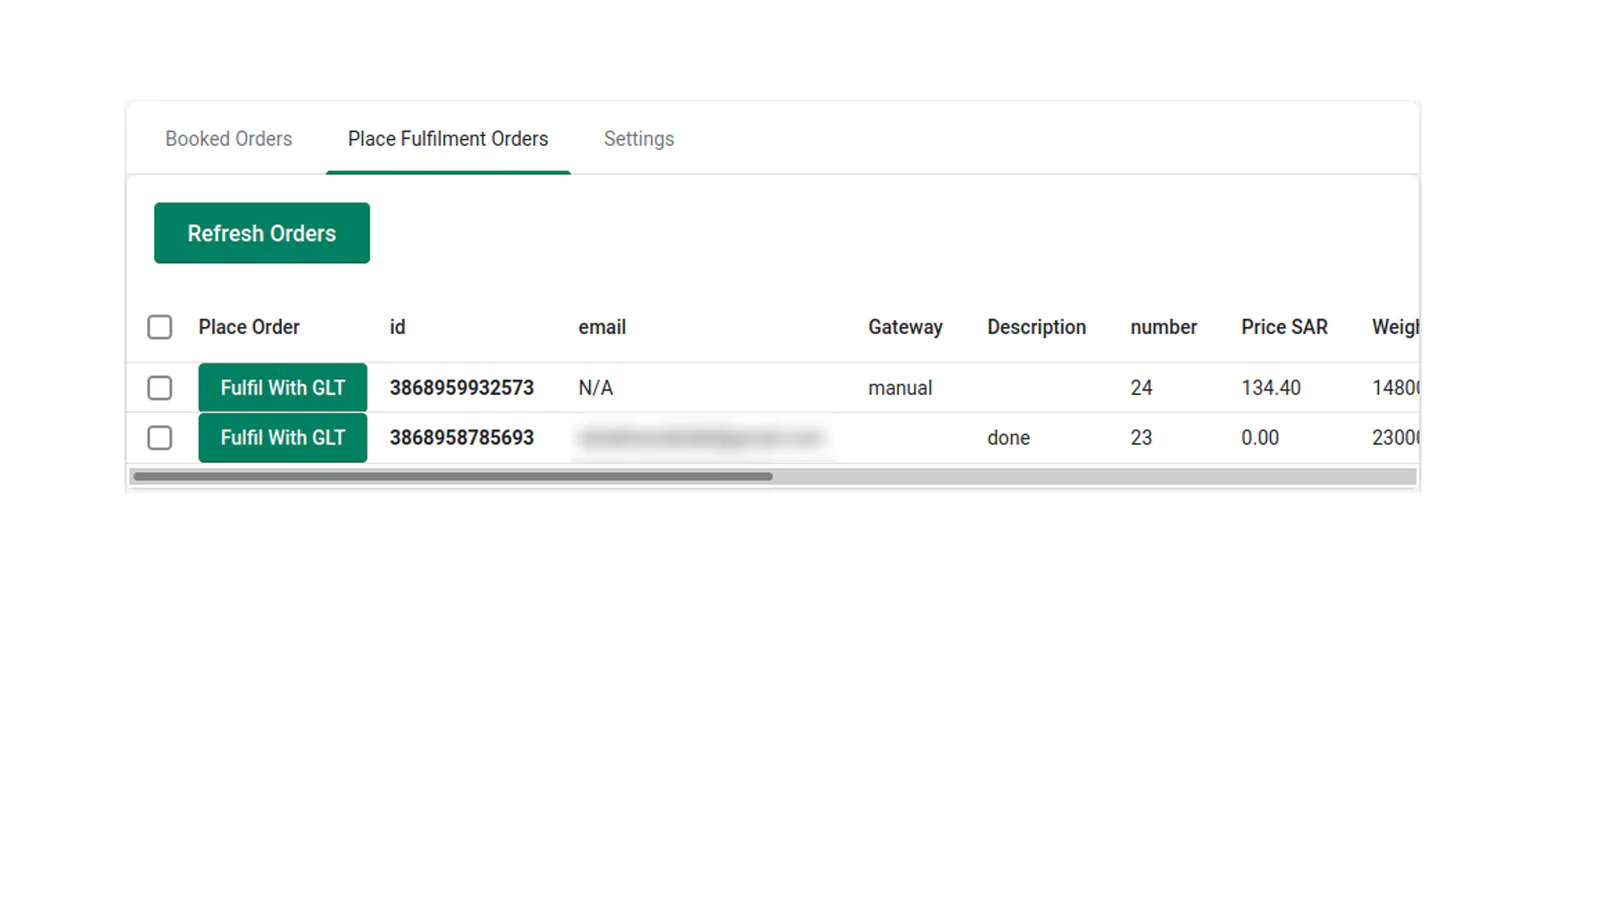Click the number column header
This screenshot has width=1600, height=900.
(x=1163, y=327)
